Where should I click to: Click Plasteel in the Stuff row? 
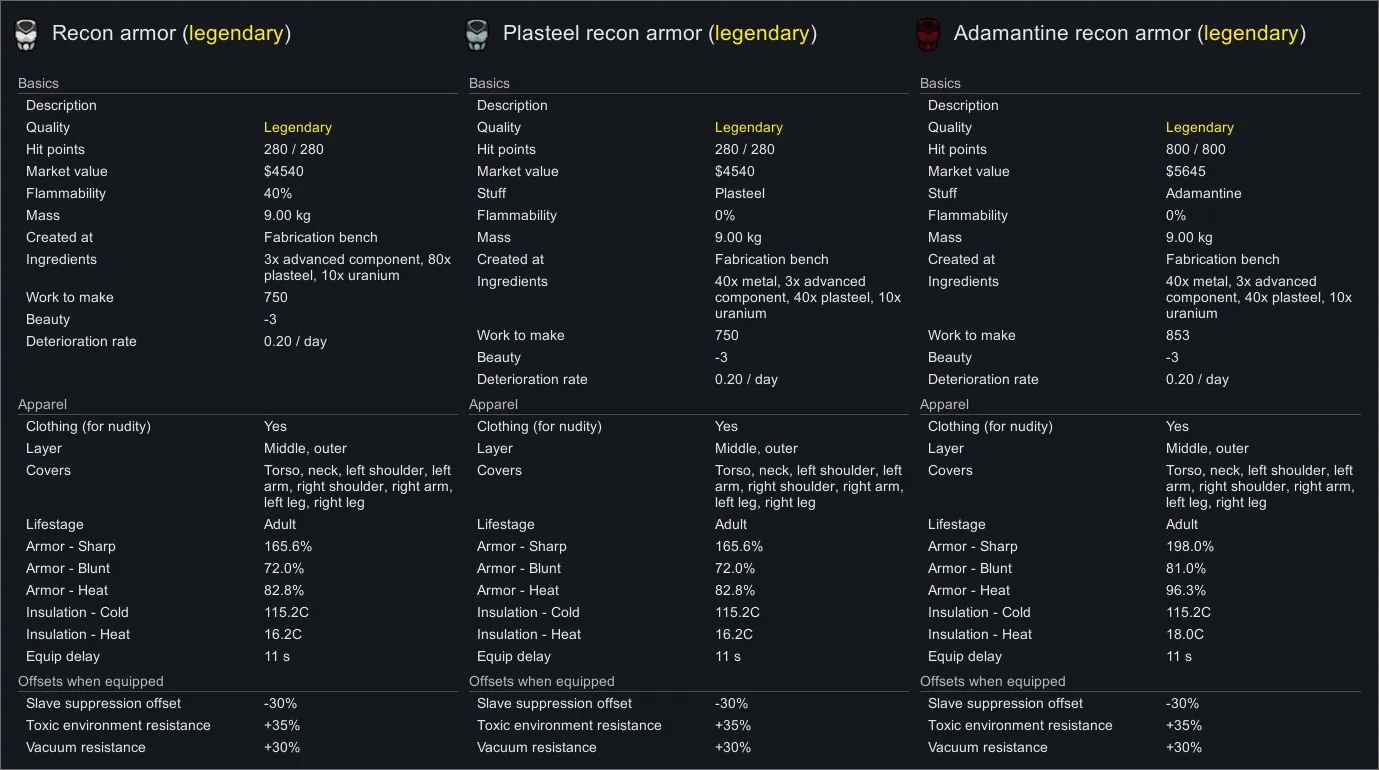click(x=740, y=193)
